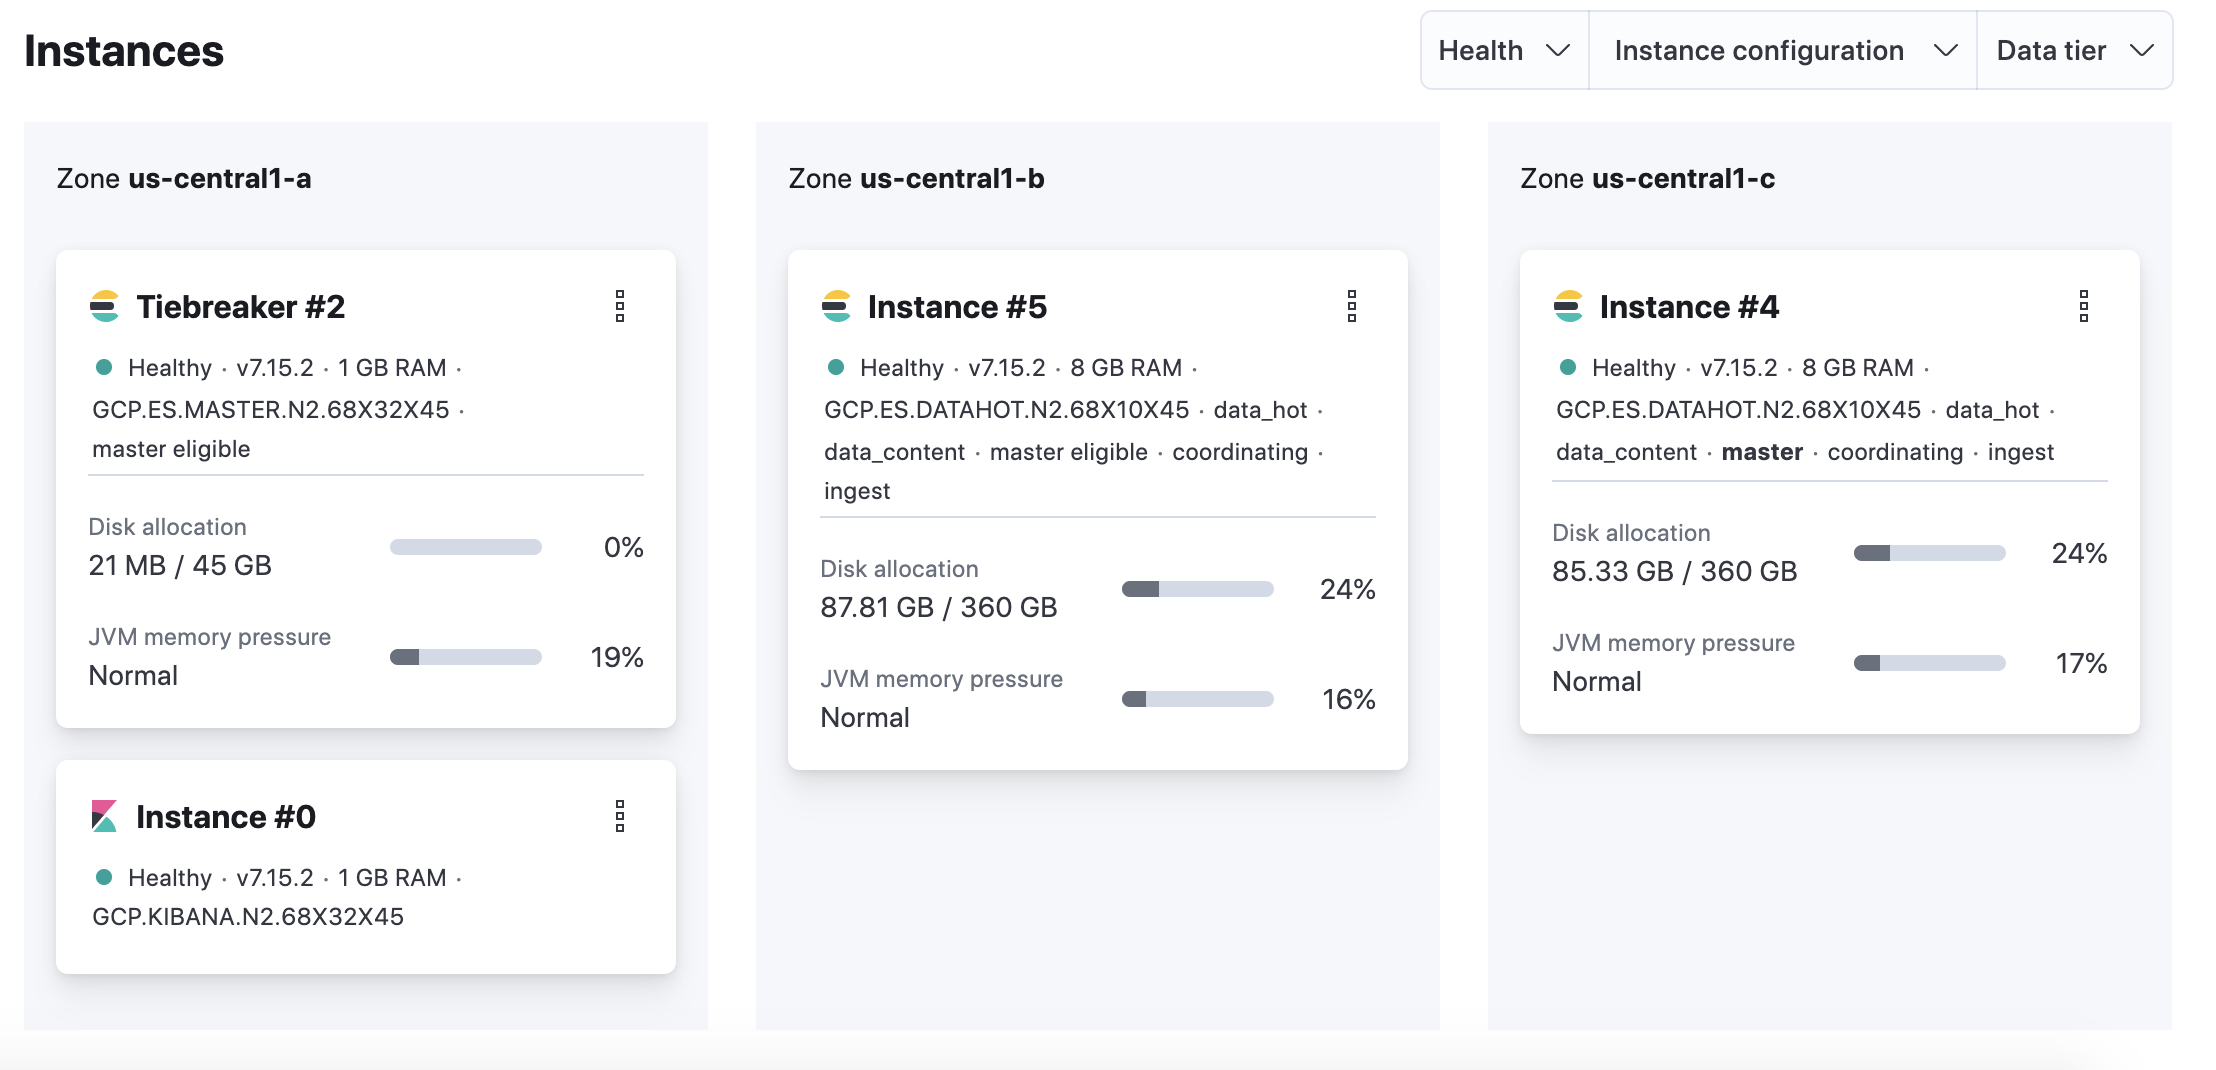Click the Zone us-central1-a heading

(184, 178)
